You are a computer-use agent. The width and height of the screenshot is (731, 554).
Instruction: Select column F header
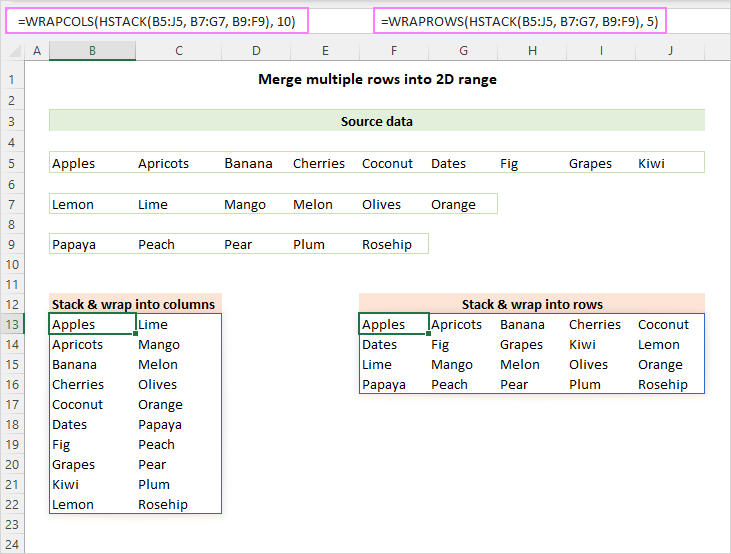pyautogui.click(x=394, y=50)
